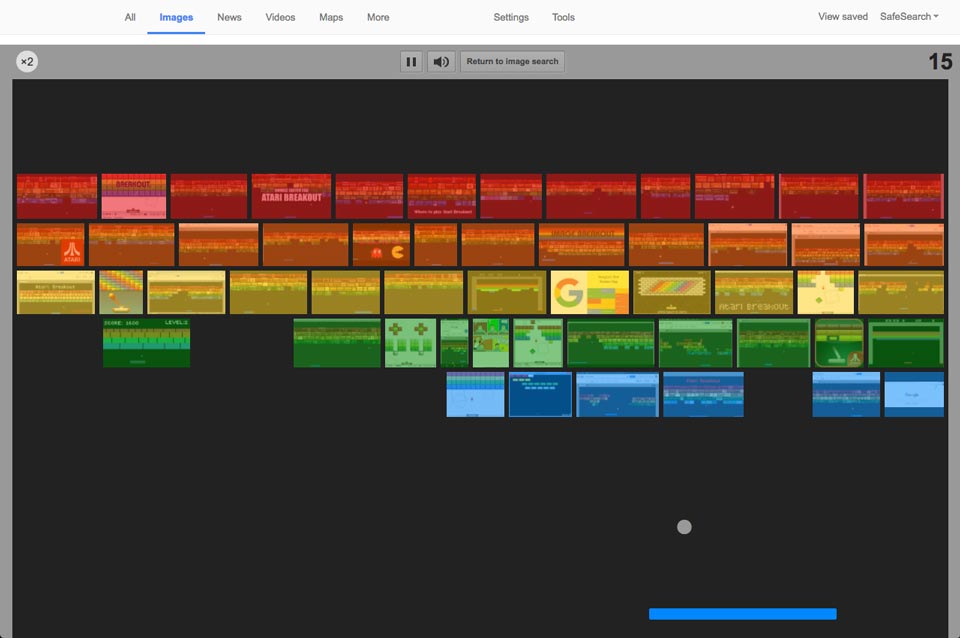
Task: Click the gray bouncing ball
Action: pos(684,527)
